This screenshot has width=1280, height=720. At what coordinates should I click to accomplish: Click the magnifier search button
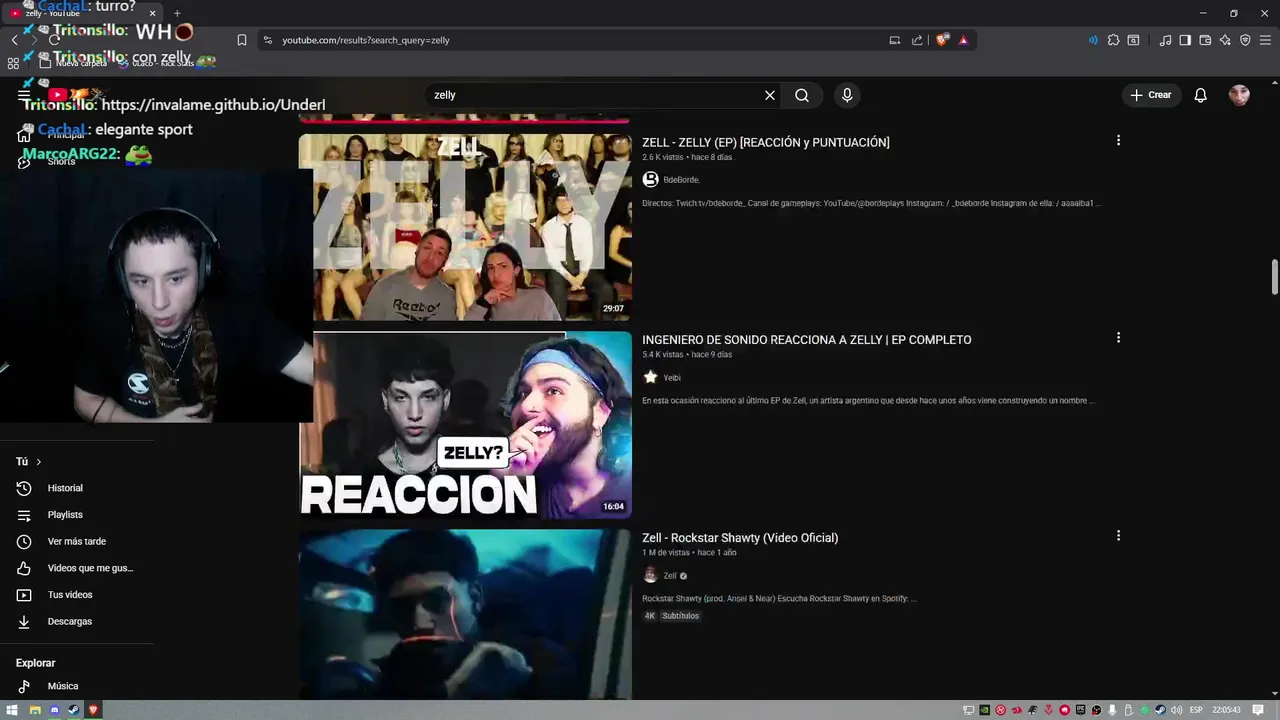[x=802, y=95]
